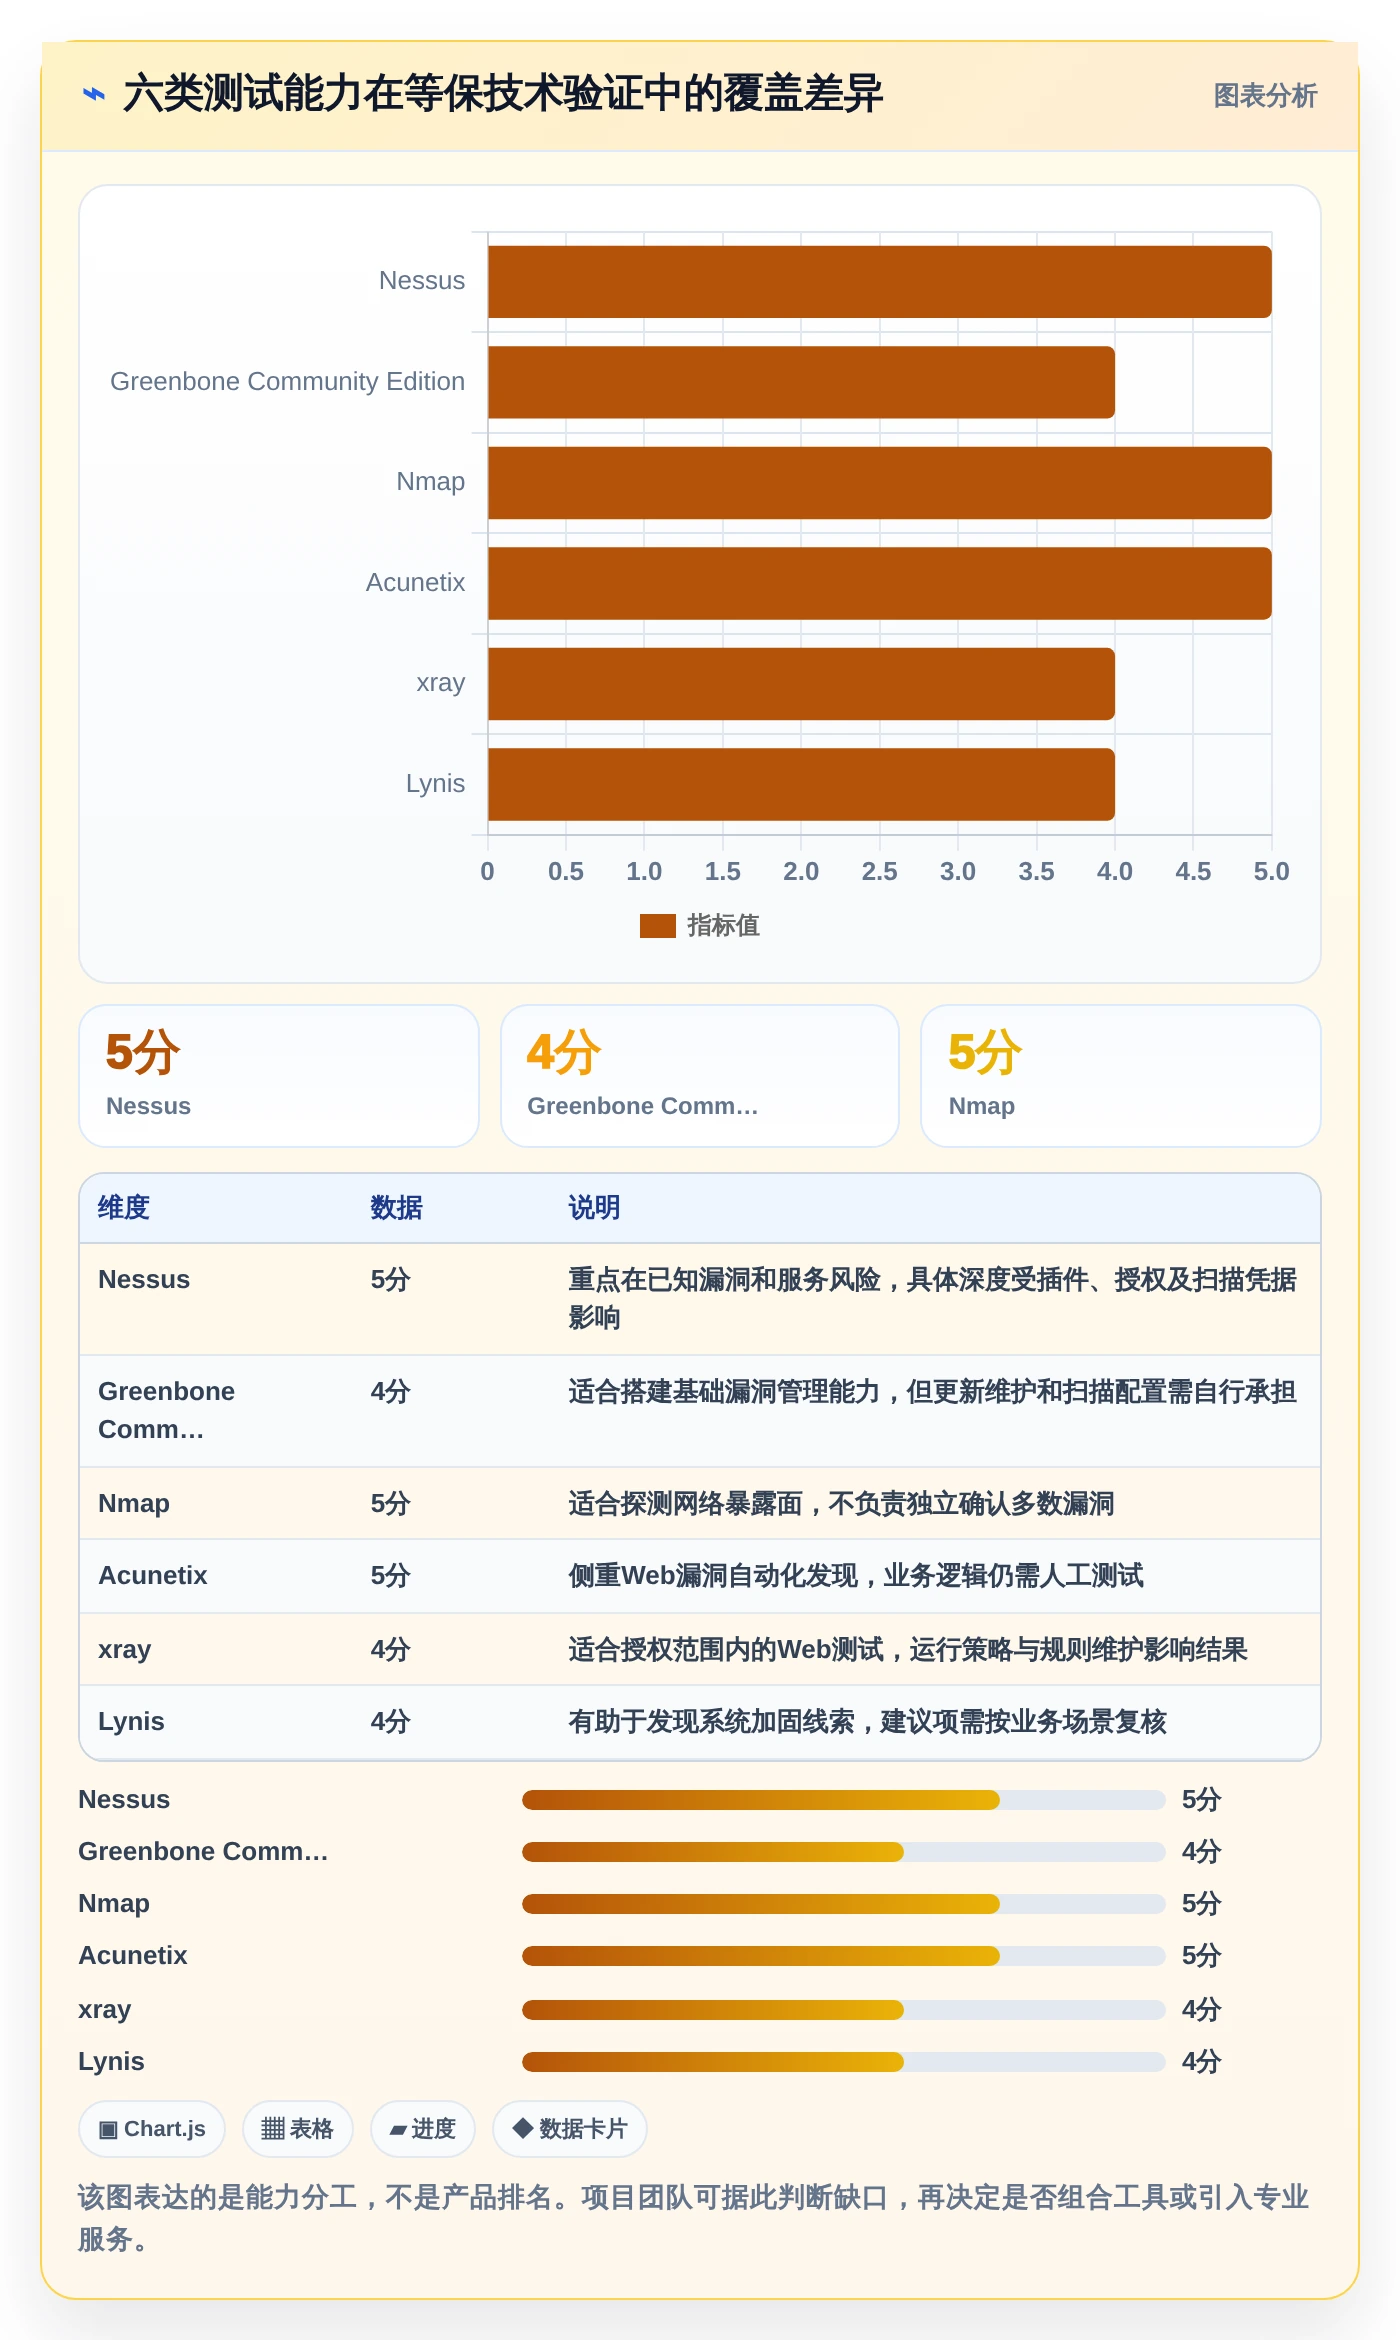Click the Acunetix progress bar

pos(843,1956)
